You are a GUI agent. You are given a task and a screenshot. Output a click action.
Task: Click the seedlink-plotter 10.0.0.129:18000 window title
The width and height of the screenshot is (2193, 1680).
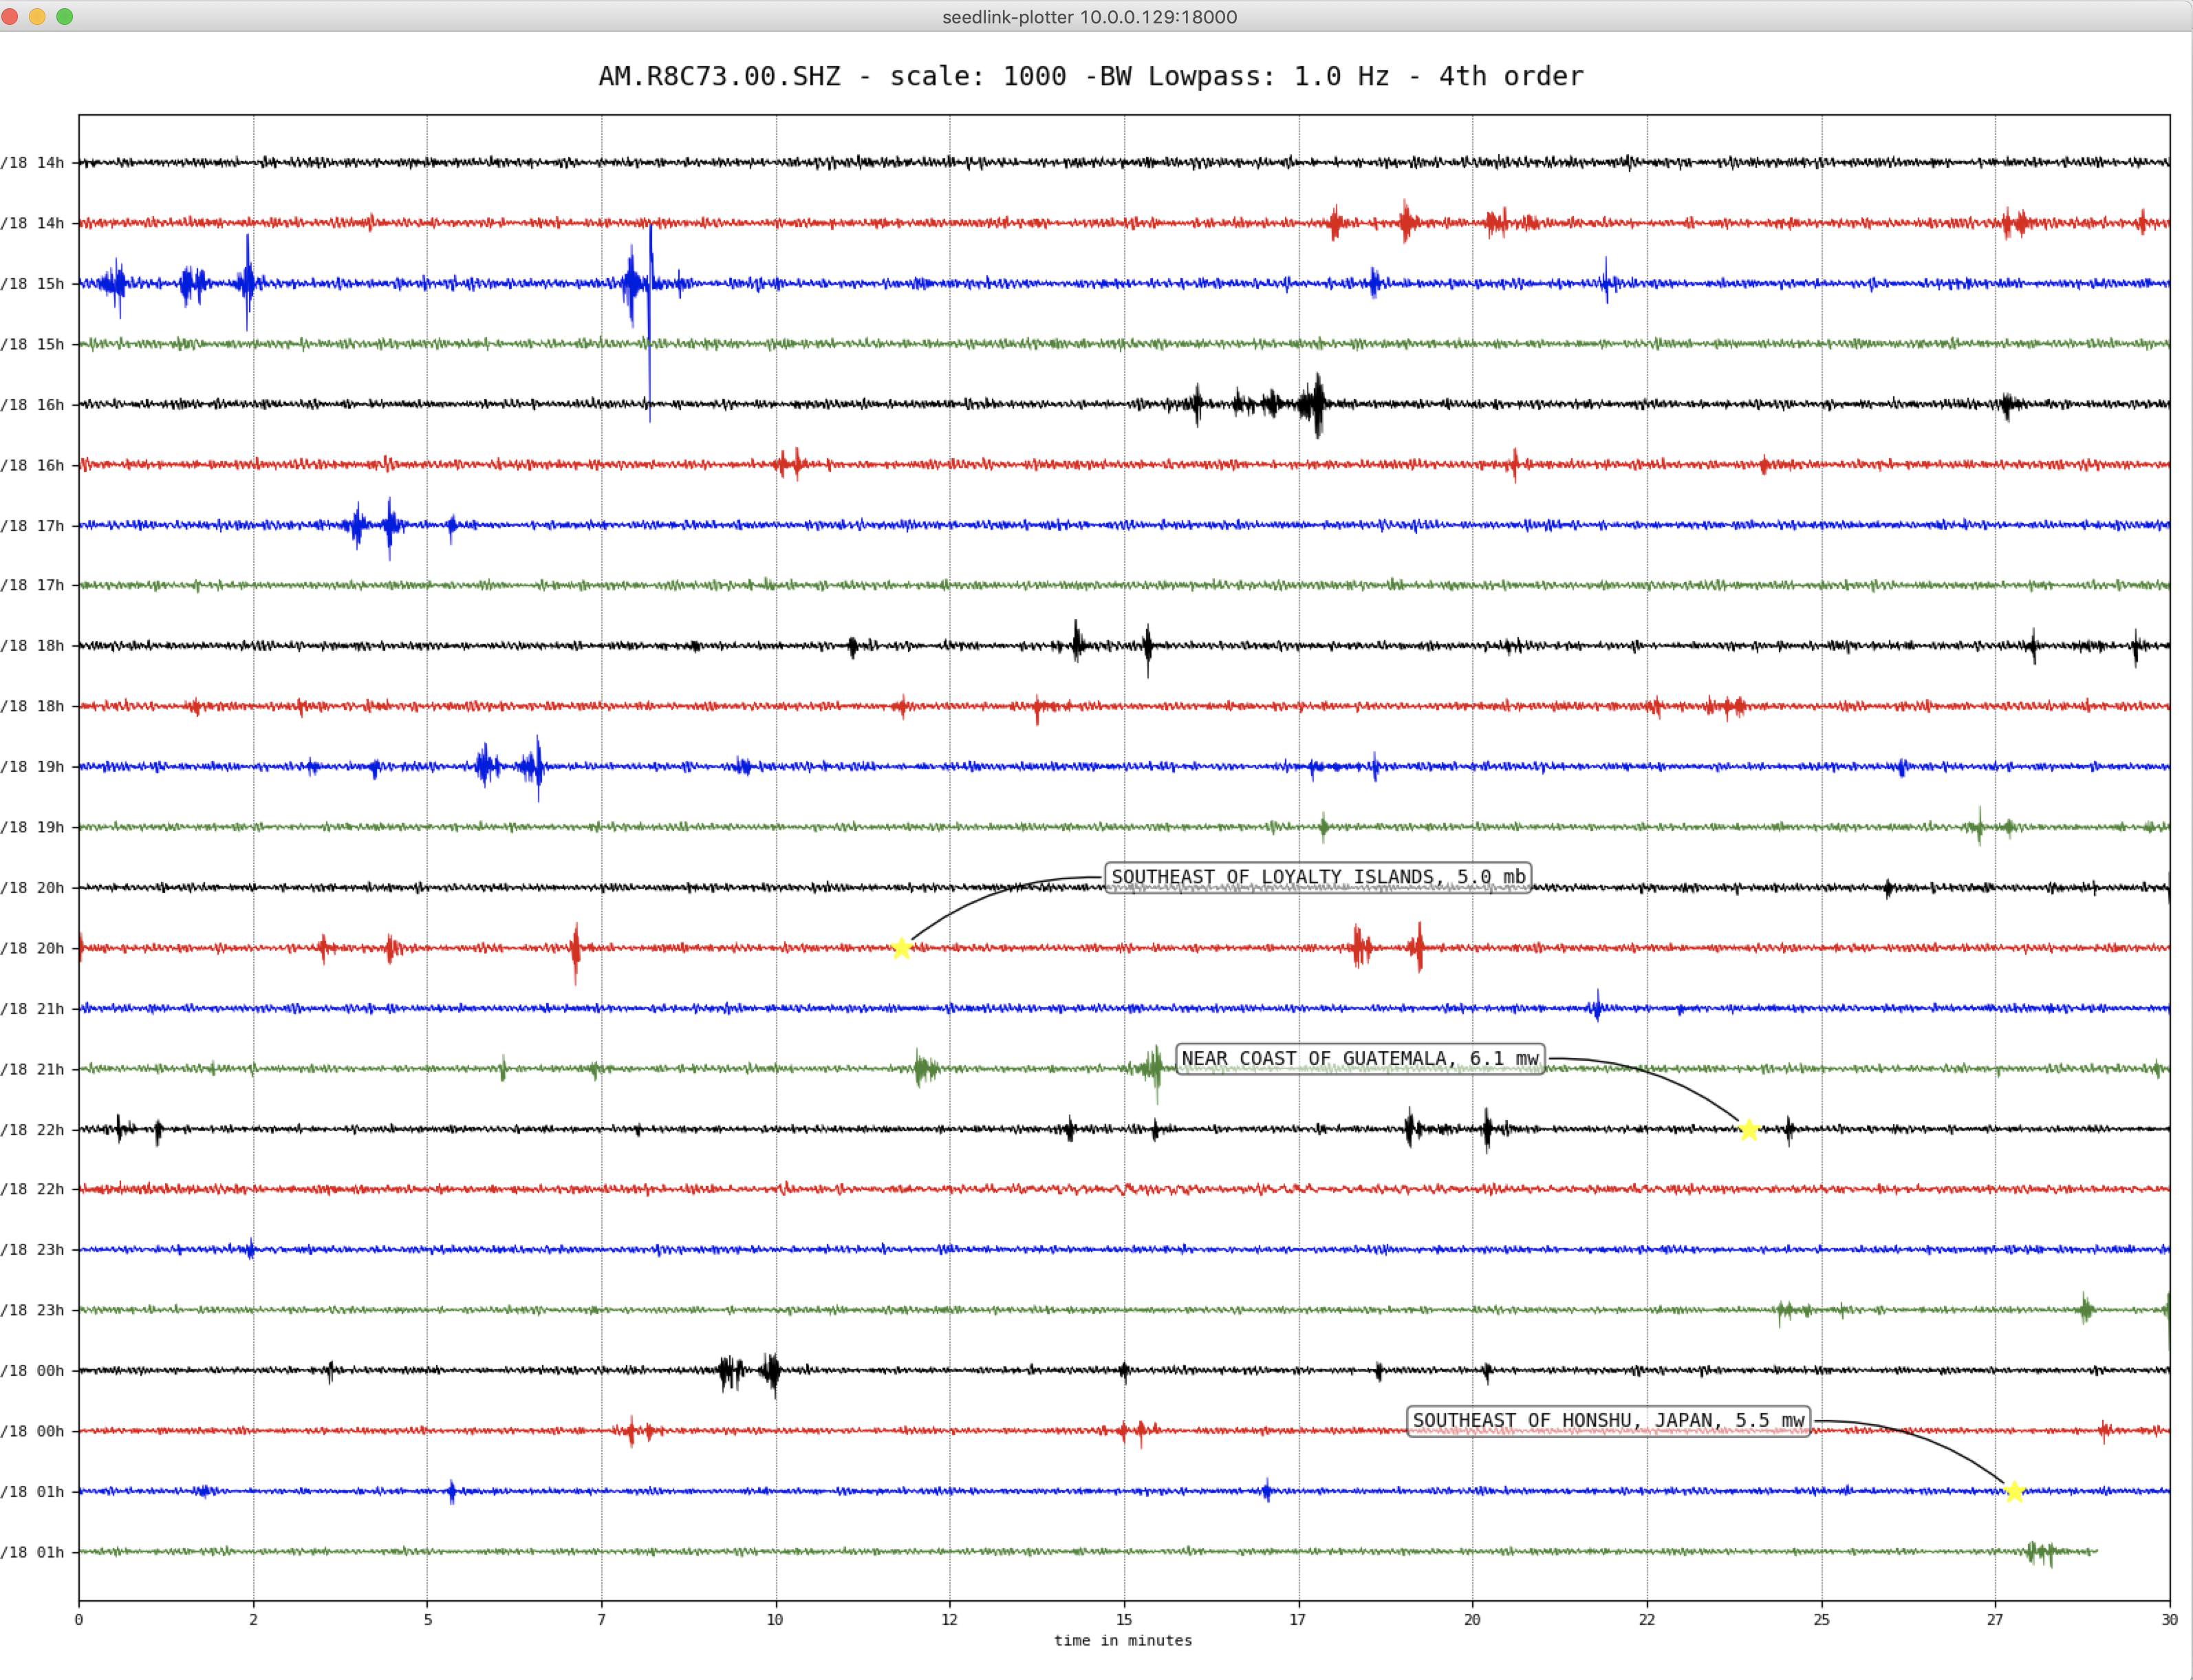point(1089,17)
